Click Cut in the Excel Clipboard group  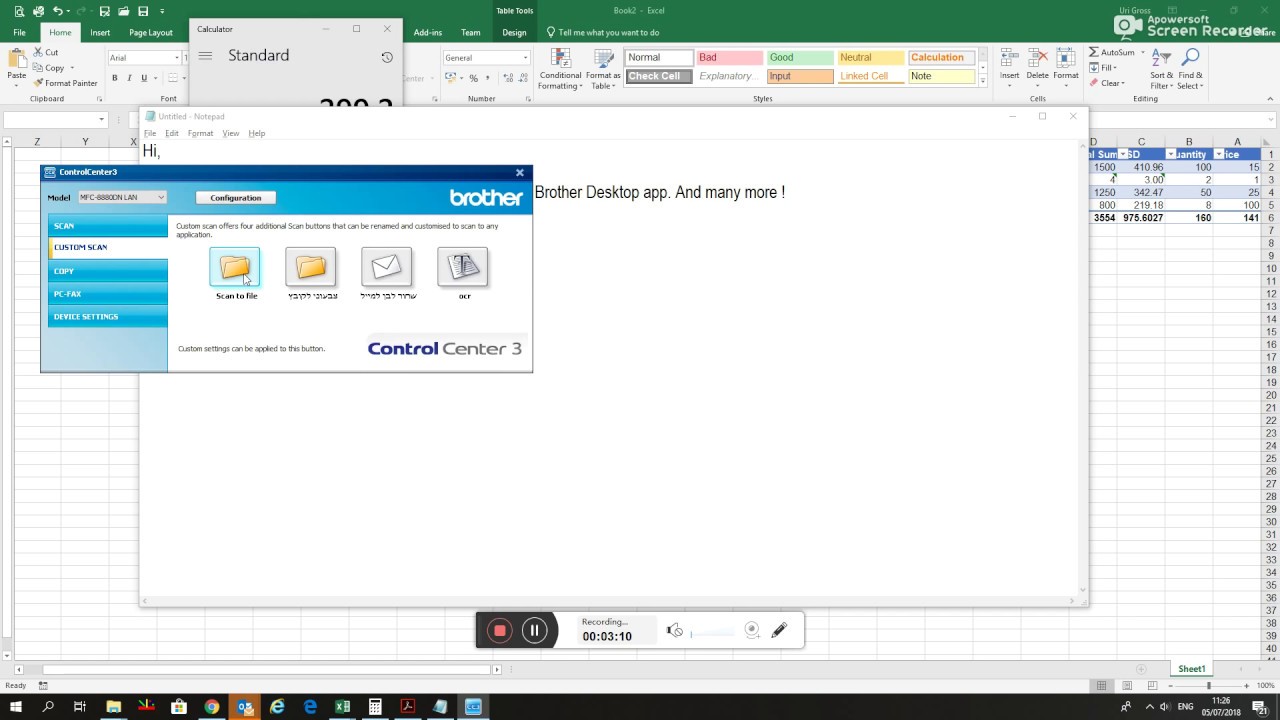[x=46, y=52]
